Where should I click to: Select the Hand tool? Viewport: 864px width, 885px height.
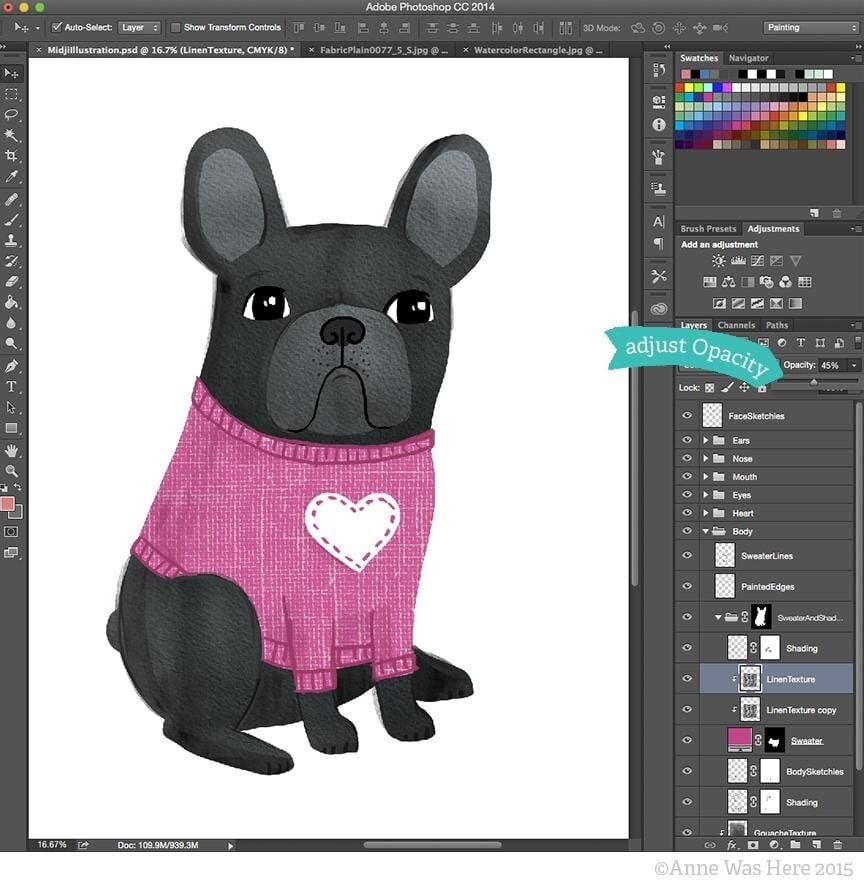click(12, 450)
